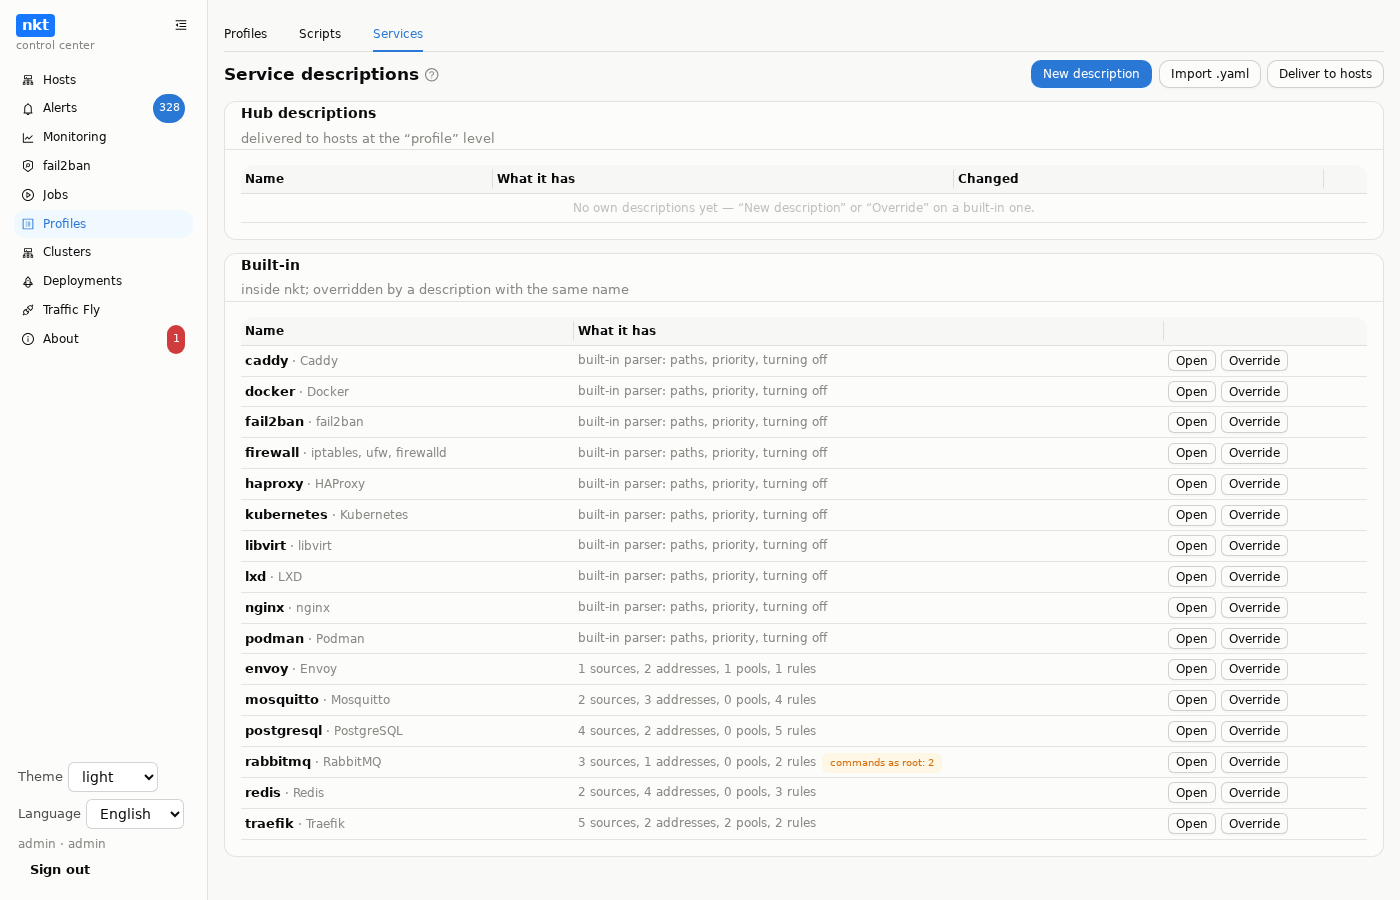Viewport: 1400px width, 900px height.
Task: Click the Profiles sidebar icon
Action: click(x=28, y=224)
